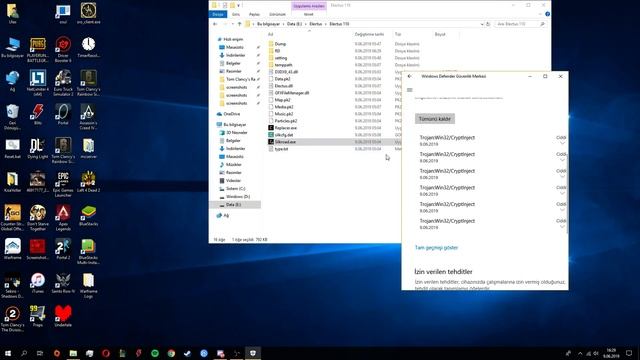640x360 pixels.
Task: Launch Dying Light from the desktop
Action: point(38,148)
